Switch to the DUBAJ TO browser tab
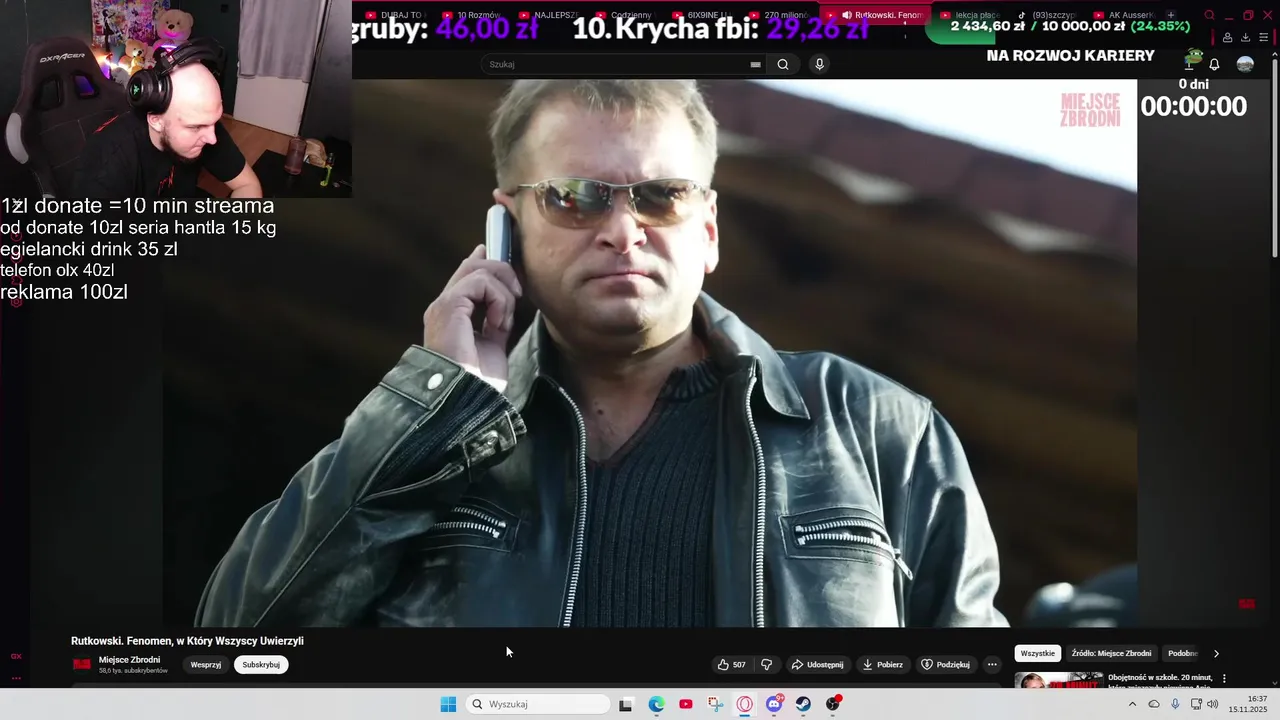Screen dimensions: 1280x720 coord(396,15)
